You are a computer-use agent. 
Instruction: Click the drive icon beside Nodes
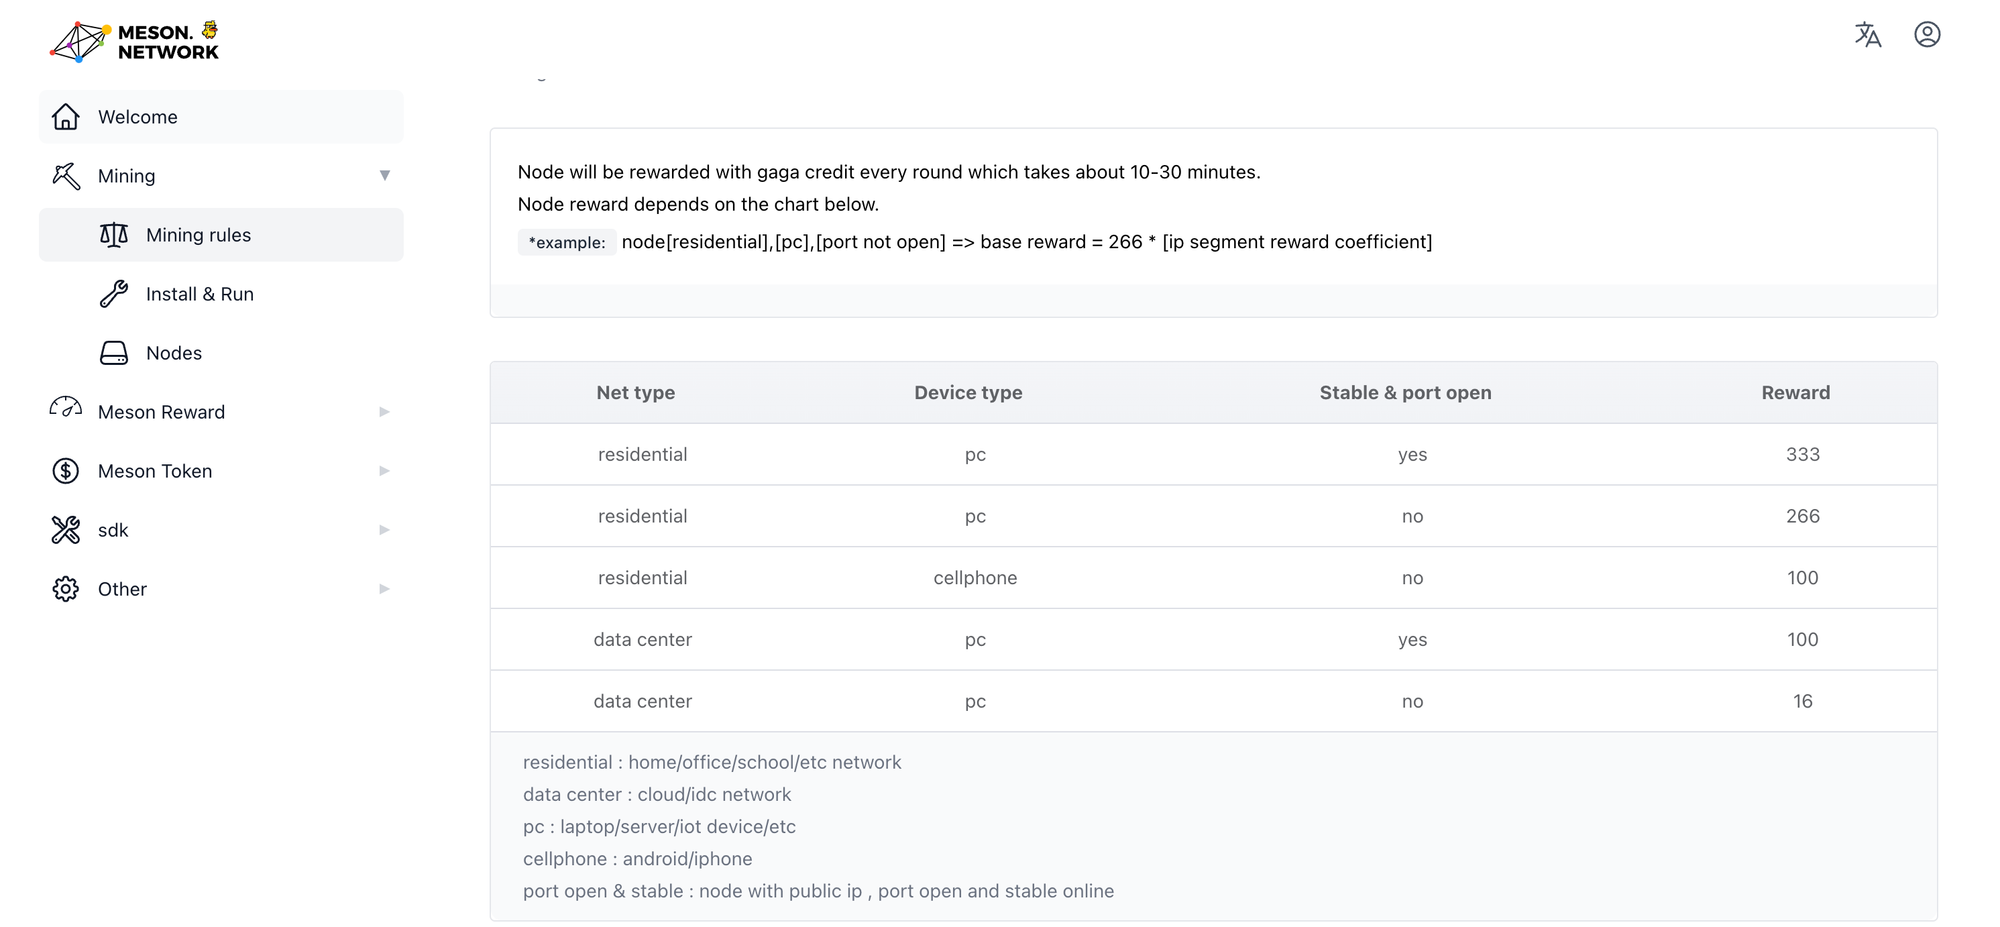tap(114, 353)
